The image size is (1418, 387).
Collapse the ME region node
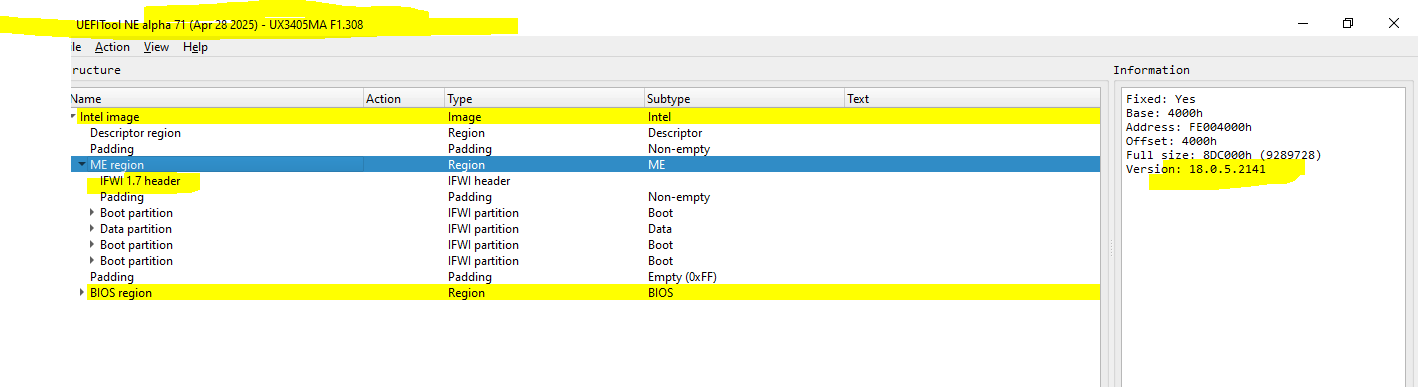coord(82,165)
